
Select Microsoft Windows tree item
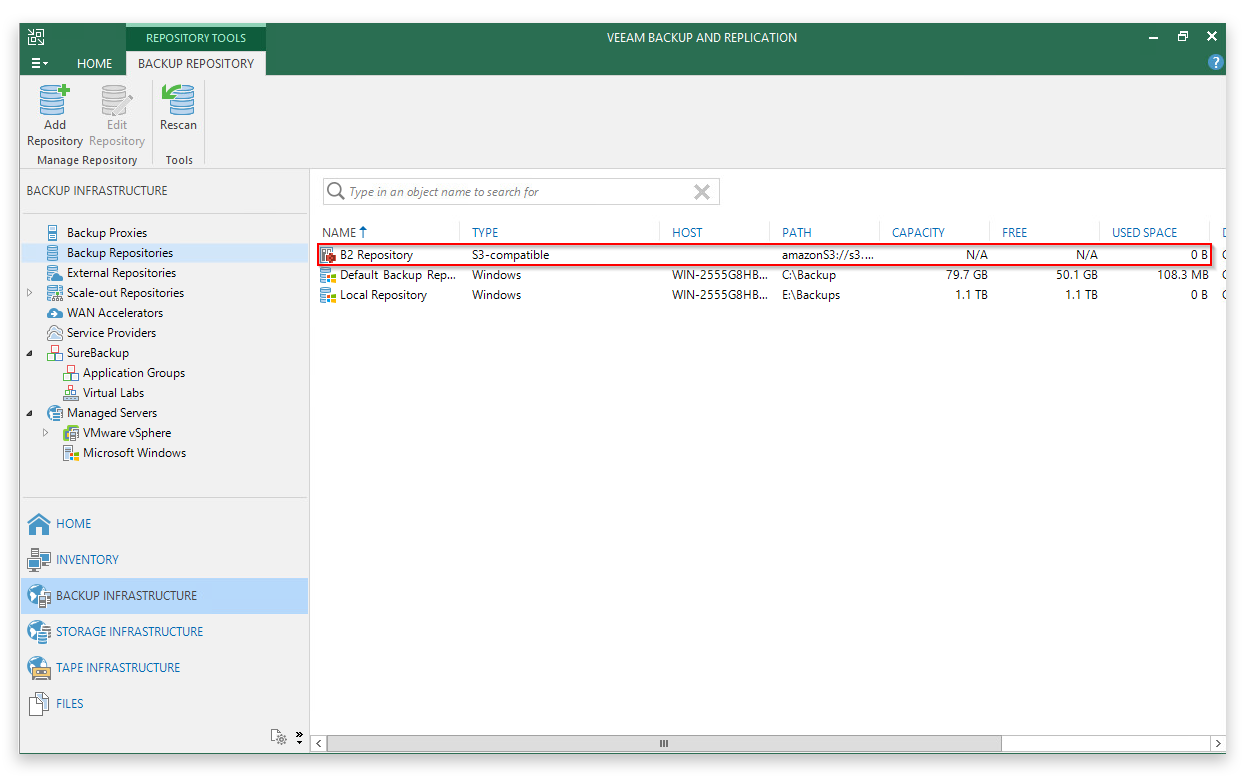coord(134,453)
